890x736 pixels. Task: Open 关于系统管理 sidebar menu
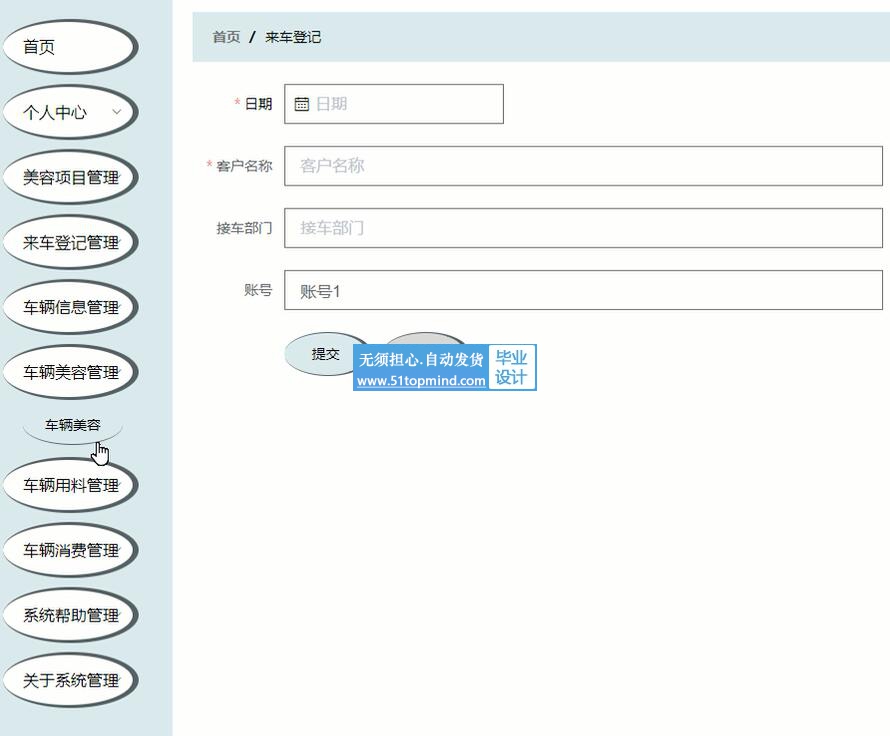pyautogui.click(x=70, y=680)
